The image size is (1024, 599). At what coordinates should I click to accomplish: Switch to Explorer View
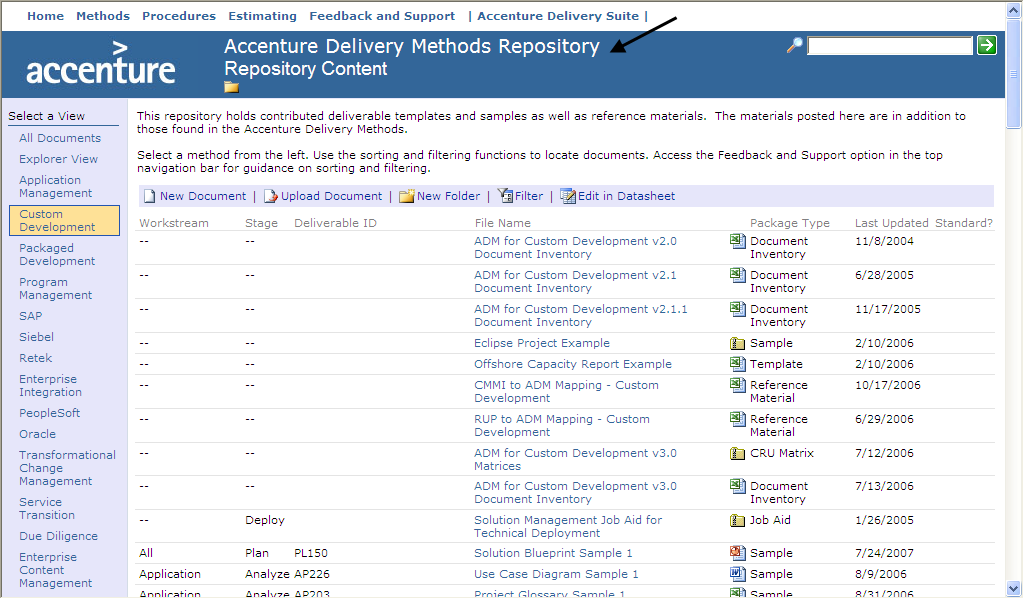click(x=58, y=159)
